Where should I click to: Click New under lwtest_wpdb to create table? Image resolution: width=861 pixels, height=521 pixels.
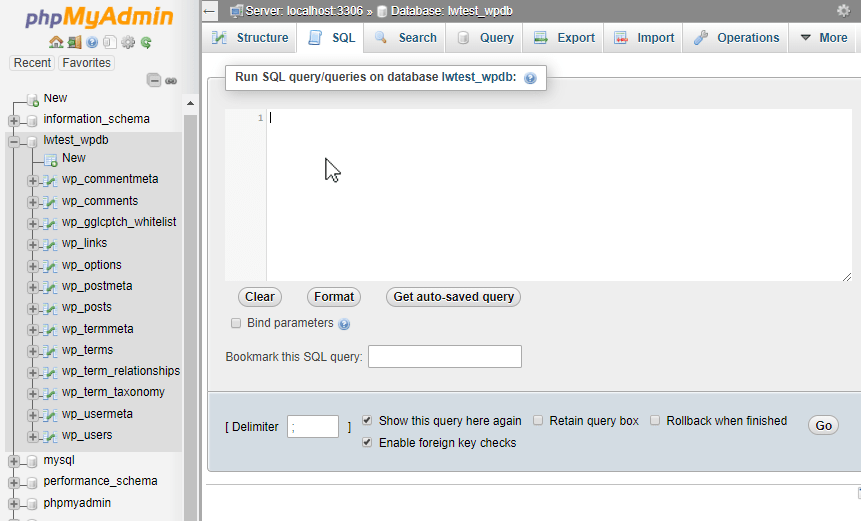click(74, 158)
